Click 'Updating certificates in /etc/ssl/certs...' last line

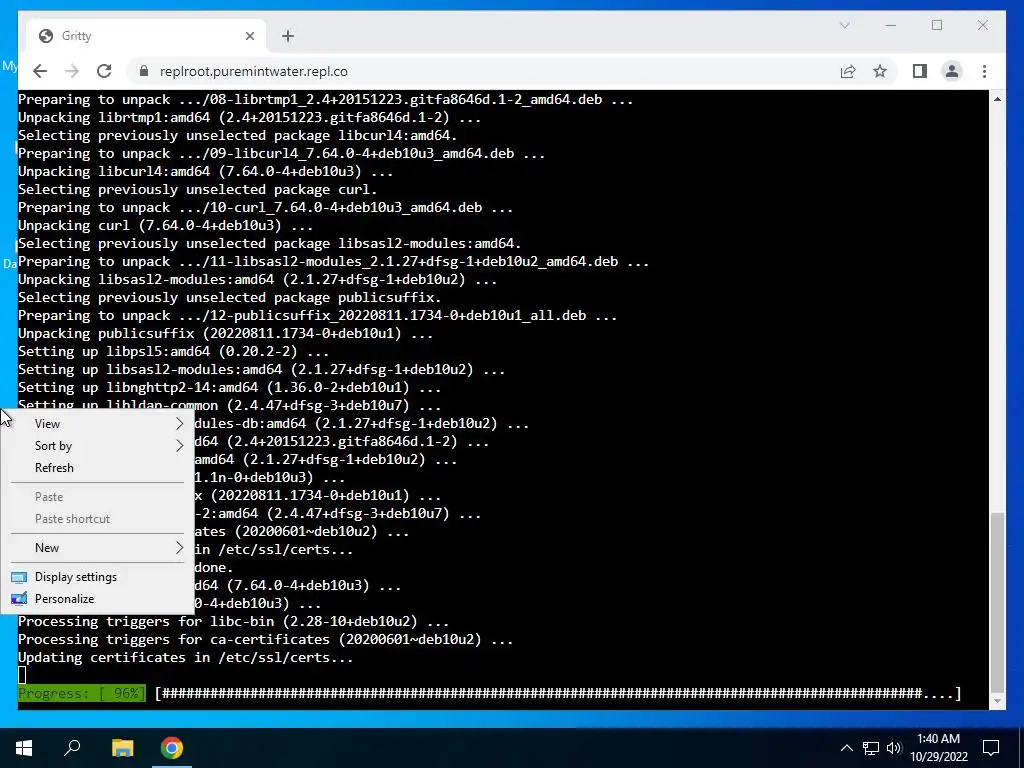(x=185, y=658)
